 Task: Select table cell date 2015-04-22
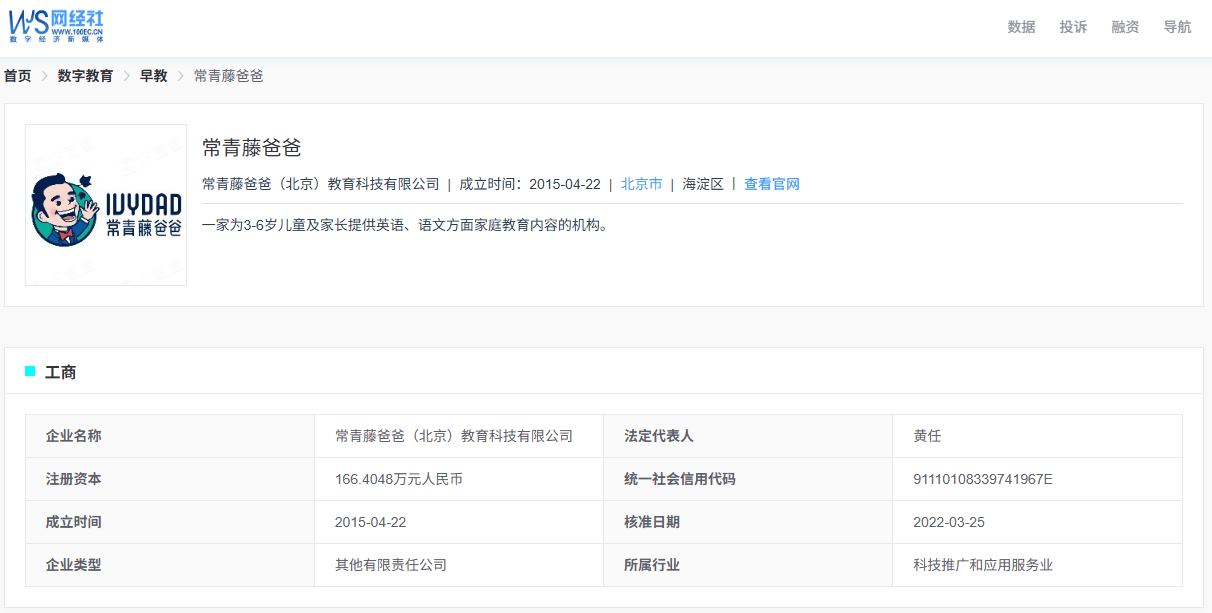459,522
